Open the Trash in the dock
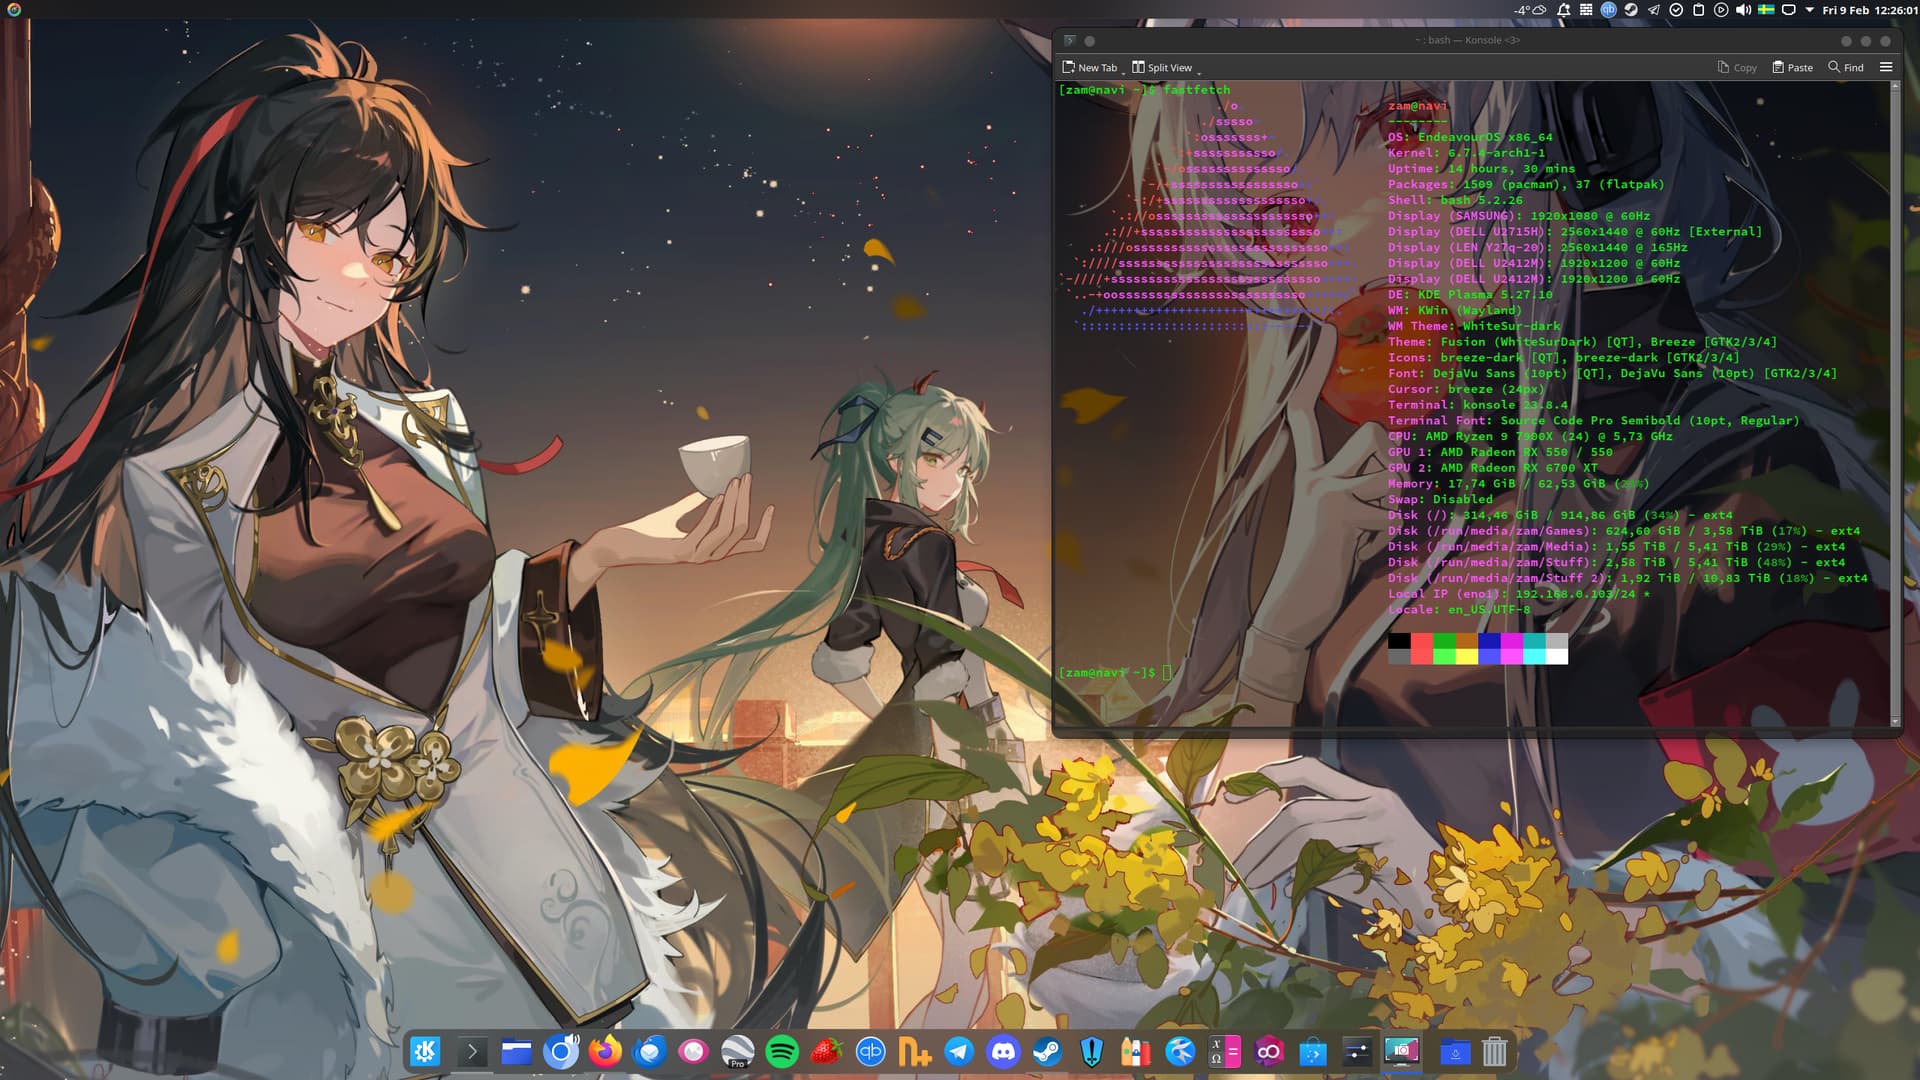 (1495, 1052)
